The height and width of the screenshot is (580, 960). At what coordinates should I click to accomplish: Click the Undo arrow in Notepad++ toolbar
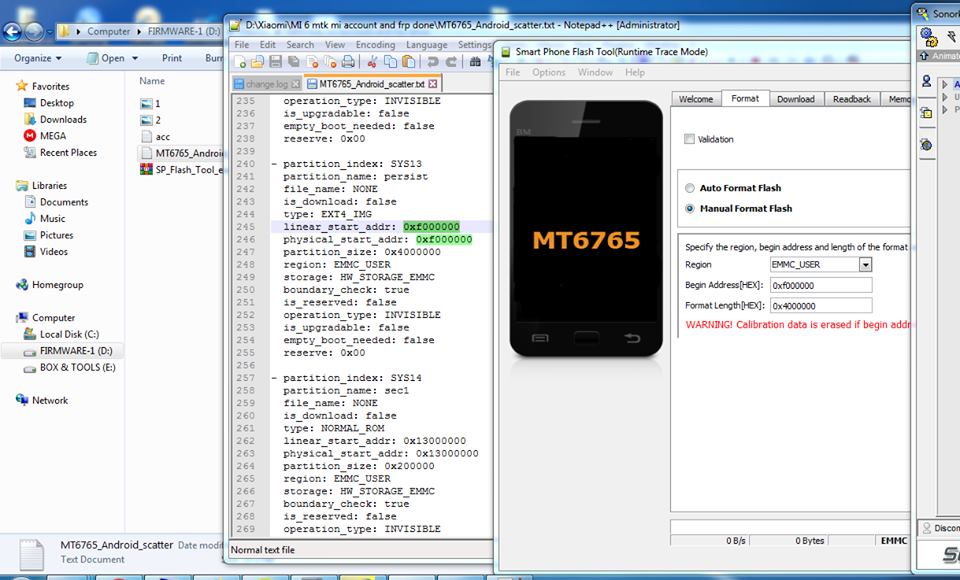[433, 62]
